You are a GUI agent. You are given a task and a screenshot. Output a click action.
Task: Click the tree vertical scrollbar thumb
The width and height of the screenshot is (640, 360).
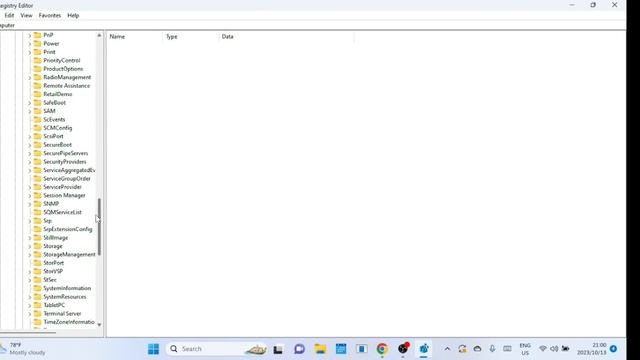pos(99,227)
